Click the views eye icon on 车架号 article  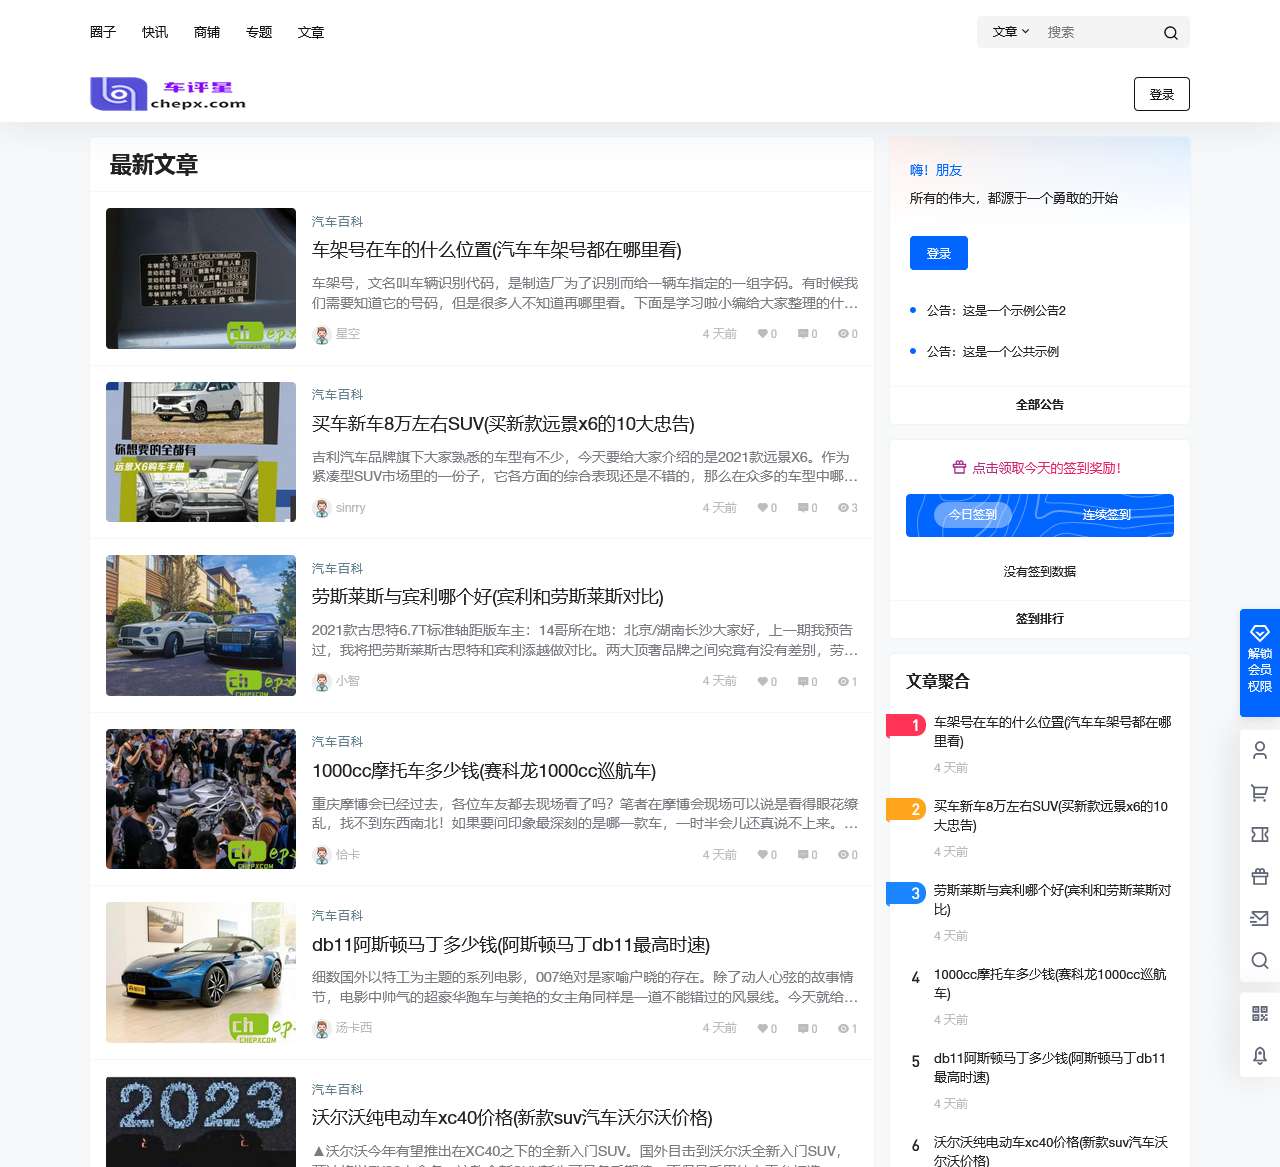843,334
